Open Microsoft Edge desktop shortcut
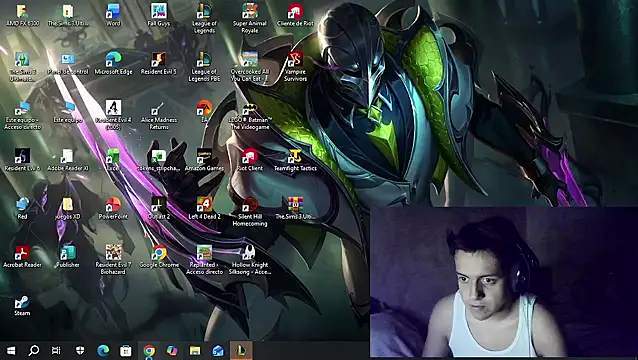The height and width of the screenshot is (360, 638). [113, 63]
